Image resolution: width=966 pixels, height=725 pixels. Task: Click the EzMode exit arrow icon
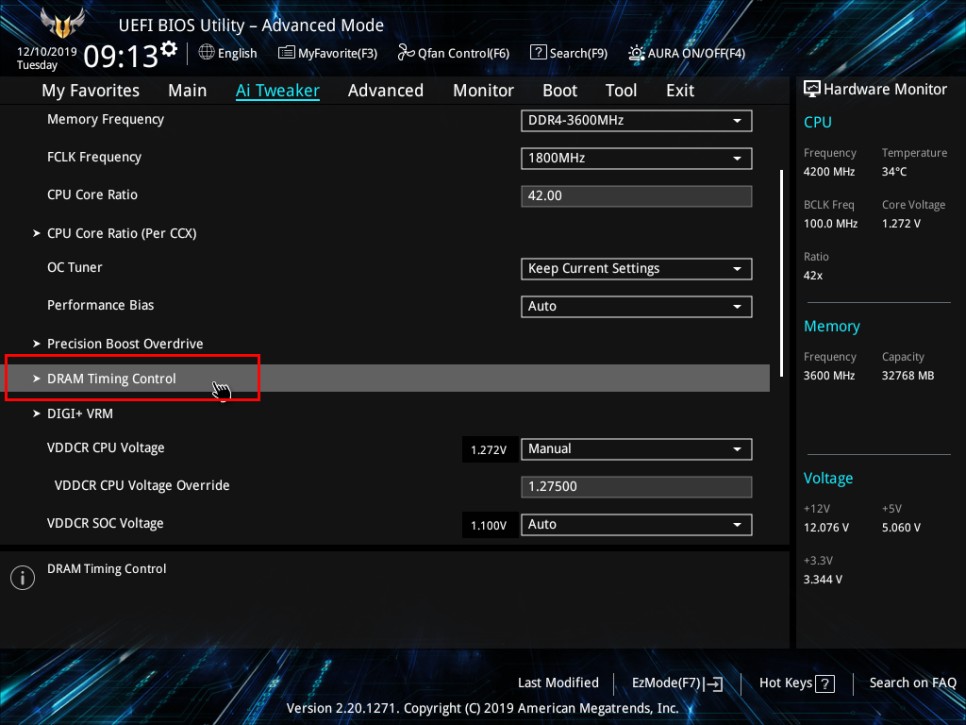tap(713, 684)
